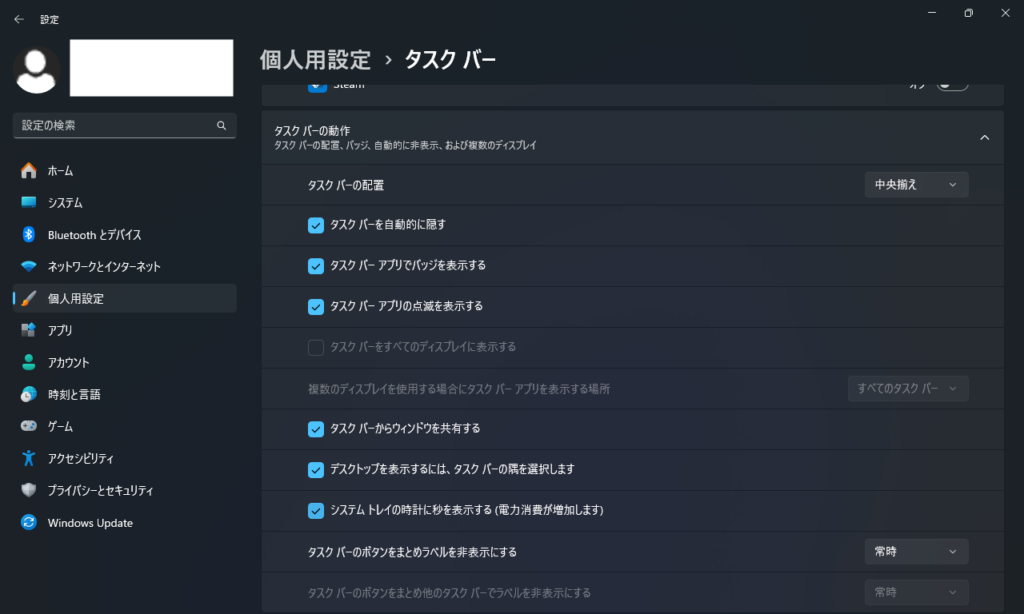Click the ゲーム controller icon
This screenshot has width=1024, height=614.
click(x=29, y=426)
